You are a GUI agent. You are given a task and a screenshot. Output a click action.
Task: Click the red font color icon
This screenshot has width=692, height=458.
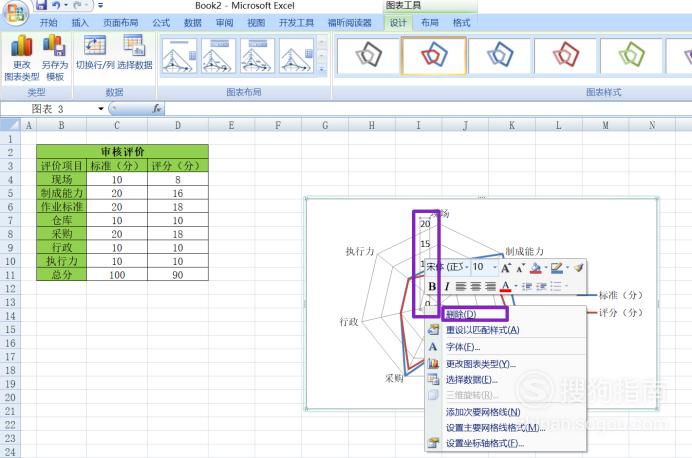click(x=506, y=286)
